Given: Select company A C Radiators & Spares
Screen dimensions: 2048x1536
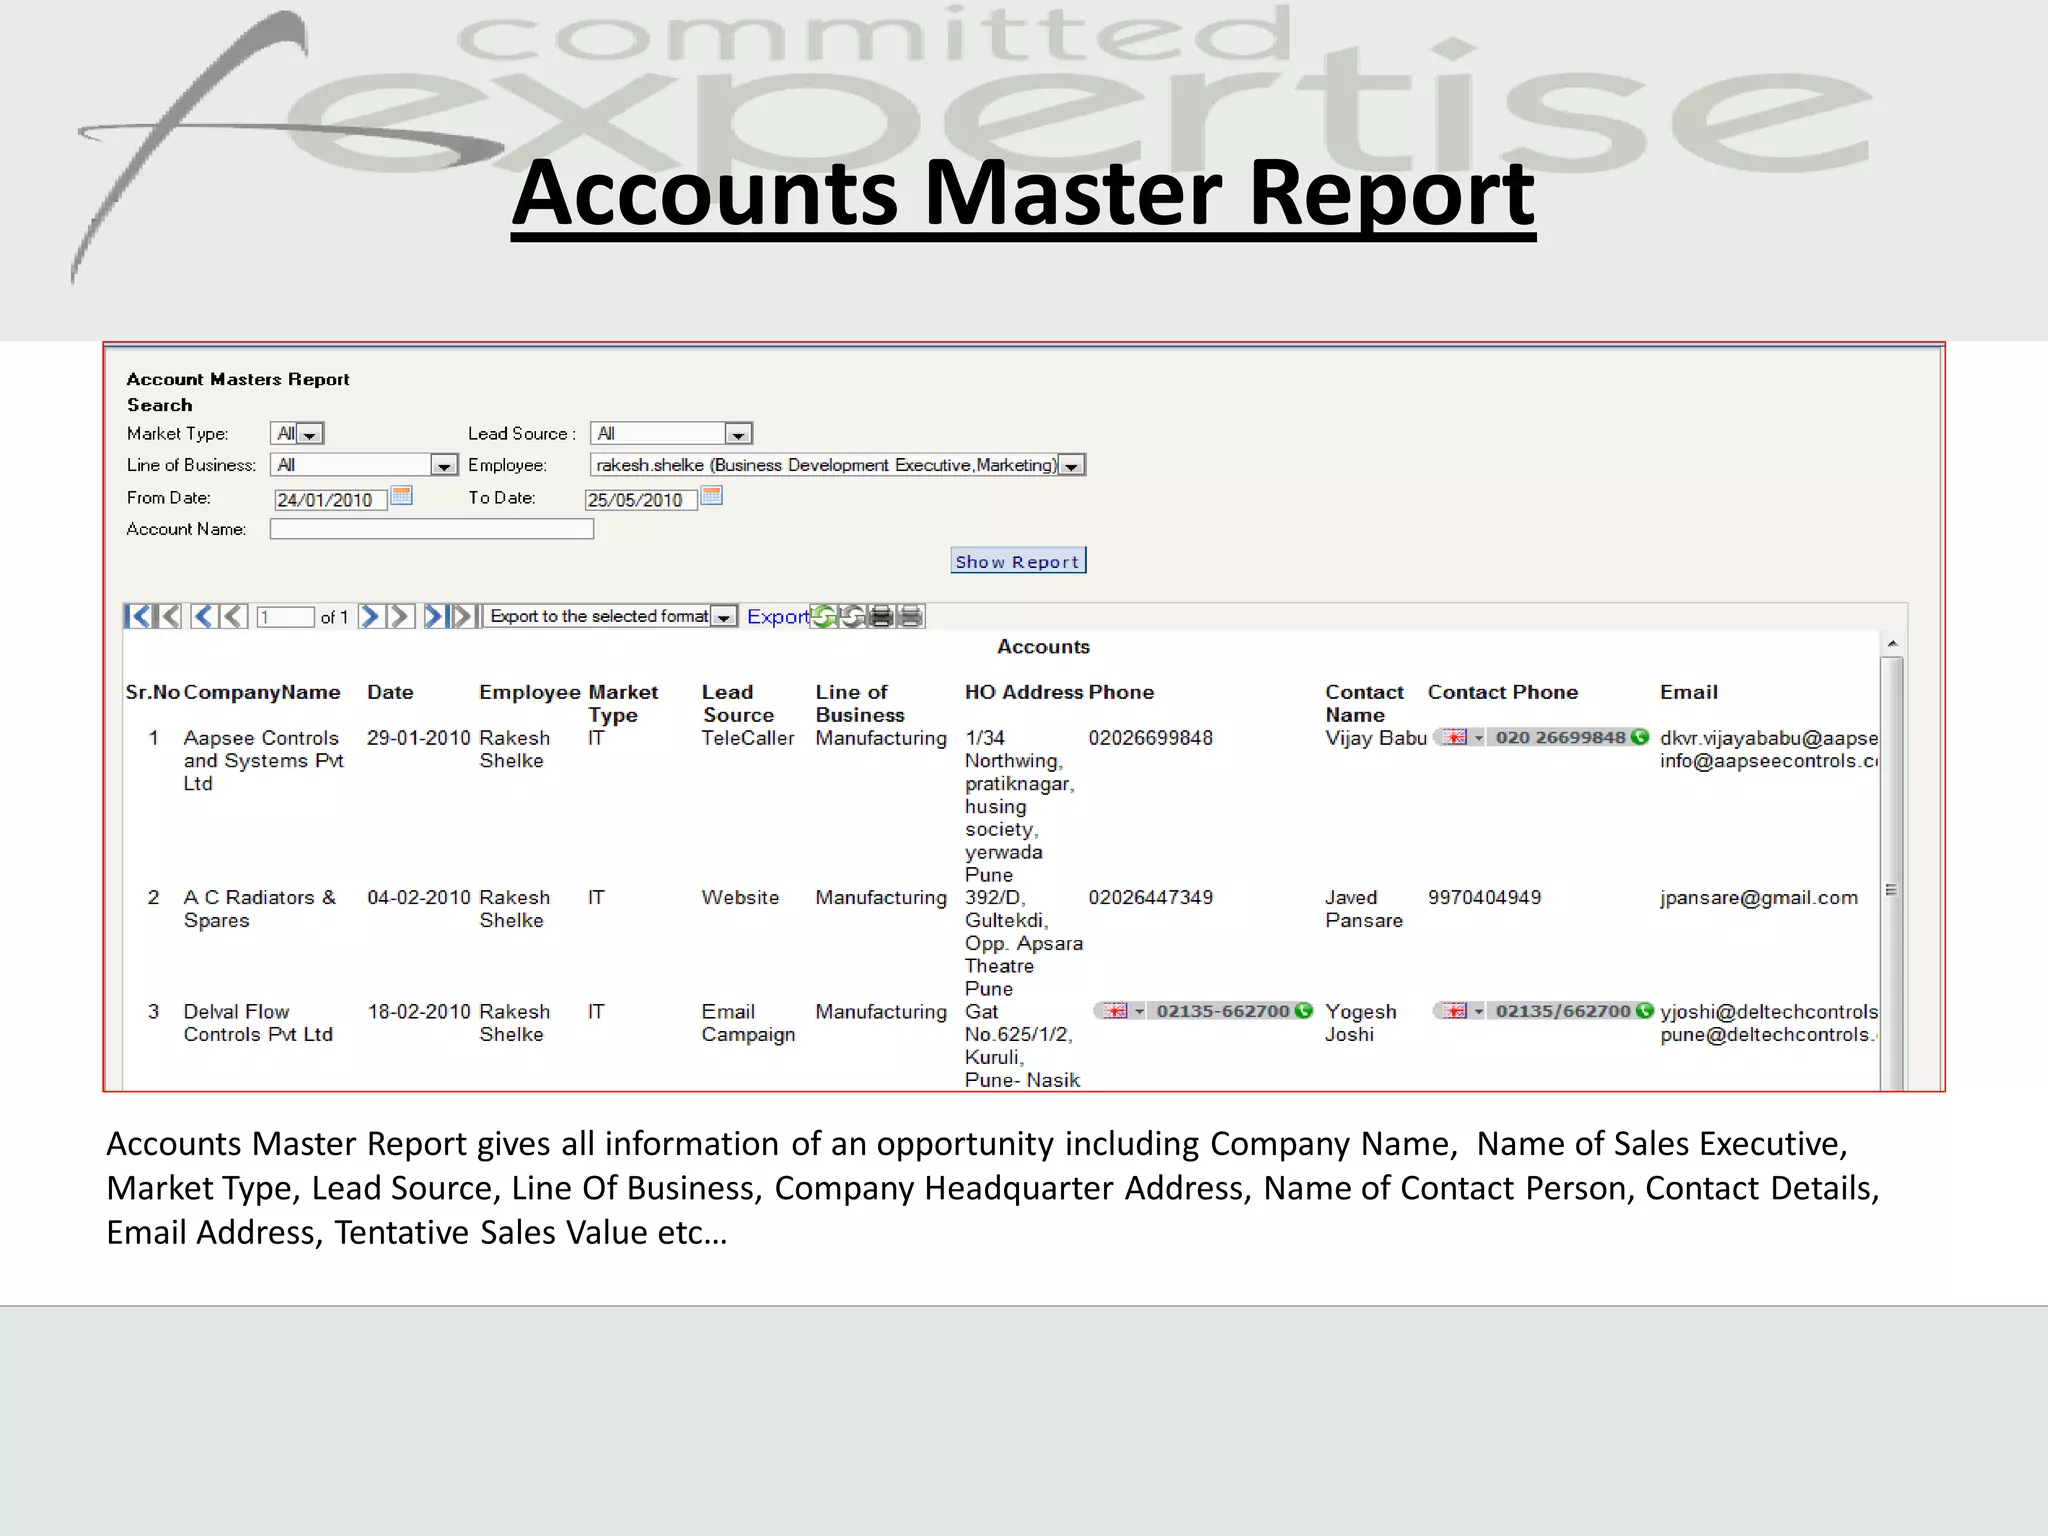Looking at the screenshot, I should point(260,909).
